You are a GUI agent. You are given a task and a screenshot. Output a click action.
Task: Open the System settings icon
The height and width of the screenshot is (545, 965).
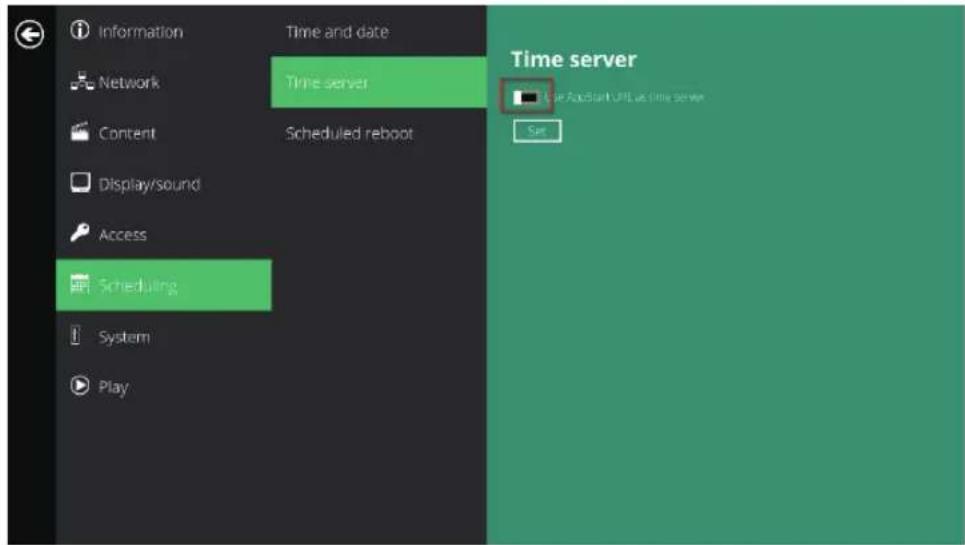[76, 336]
